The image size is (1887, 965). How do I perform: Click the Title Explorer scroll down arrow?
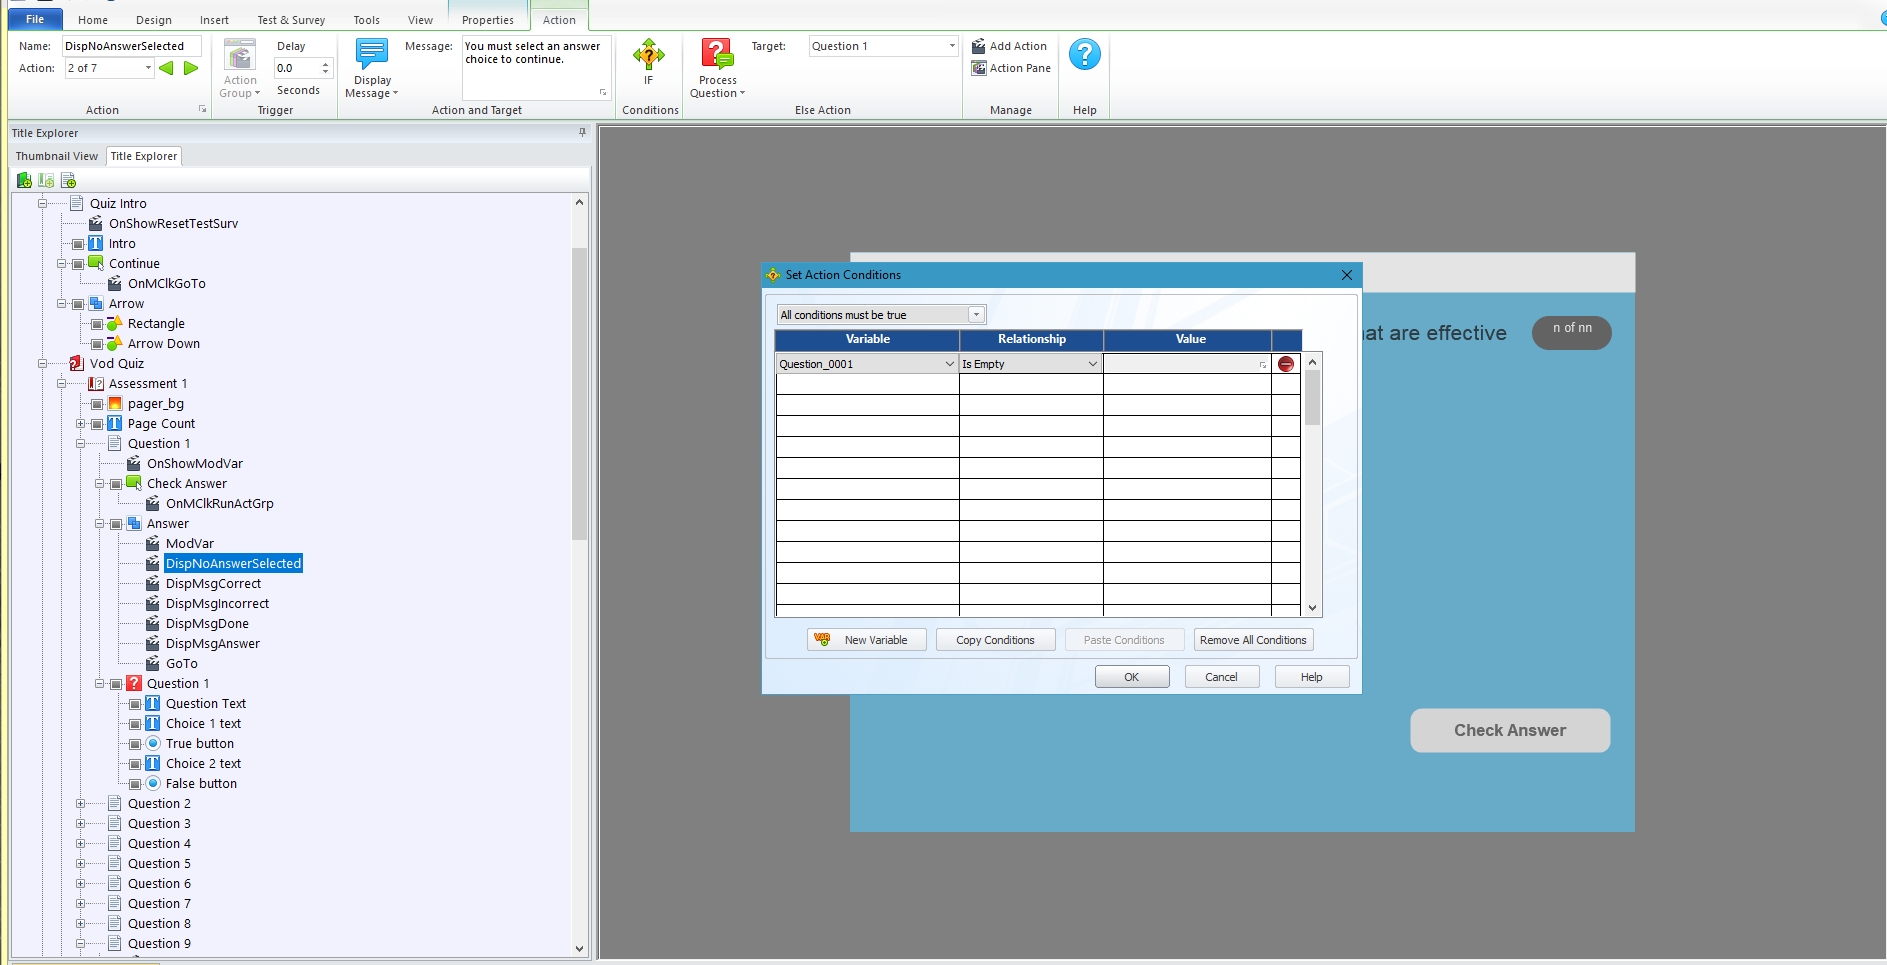pyautogui.click(x=579, y=948)
